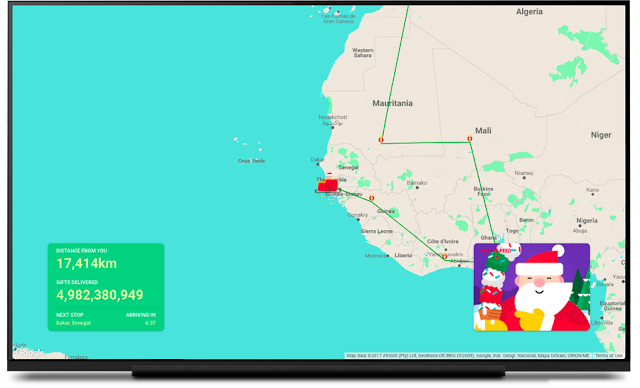Viewport: 640px width, 388px height.
Task: Select the Next Stop Dakar, Senegal text
Action: pyautogui.click(x=73, y=323)
